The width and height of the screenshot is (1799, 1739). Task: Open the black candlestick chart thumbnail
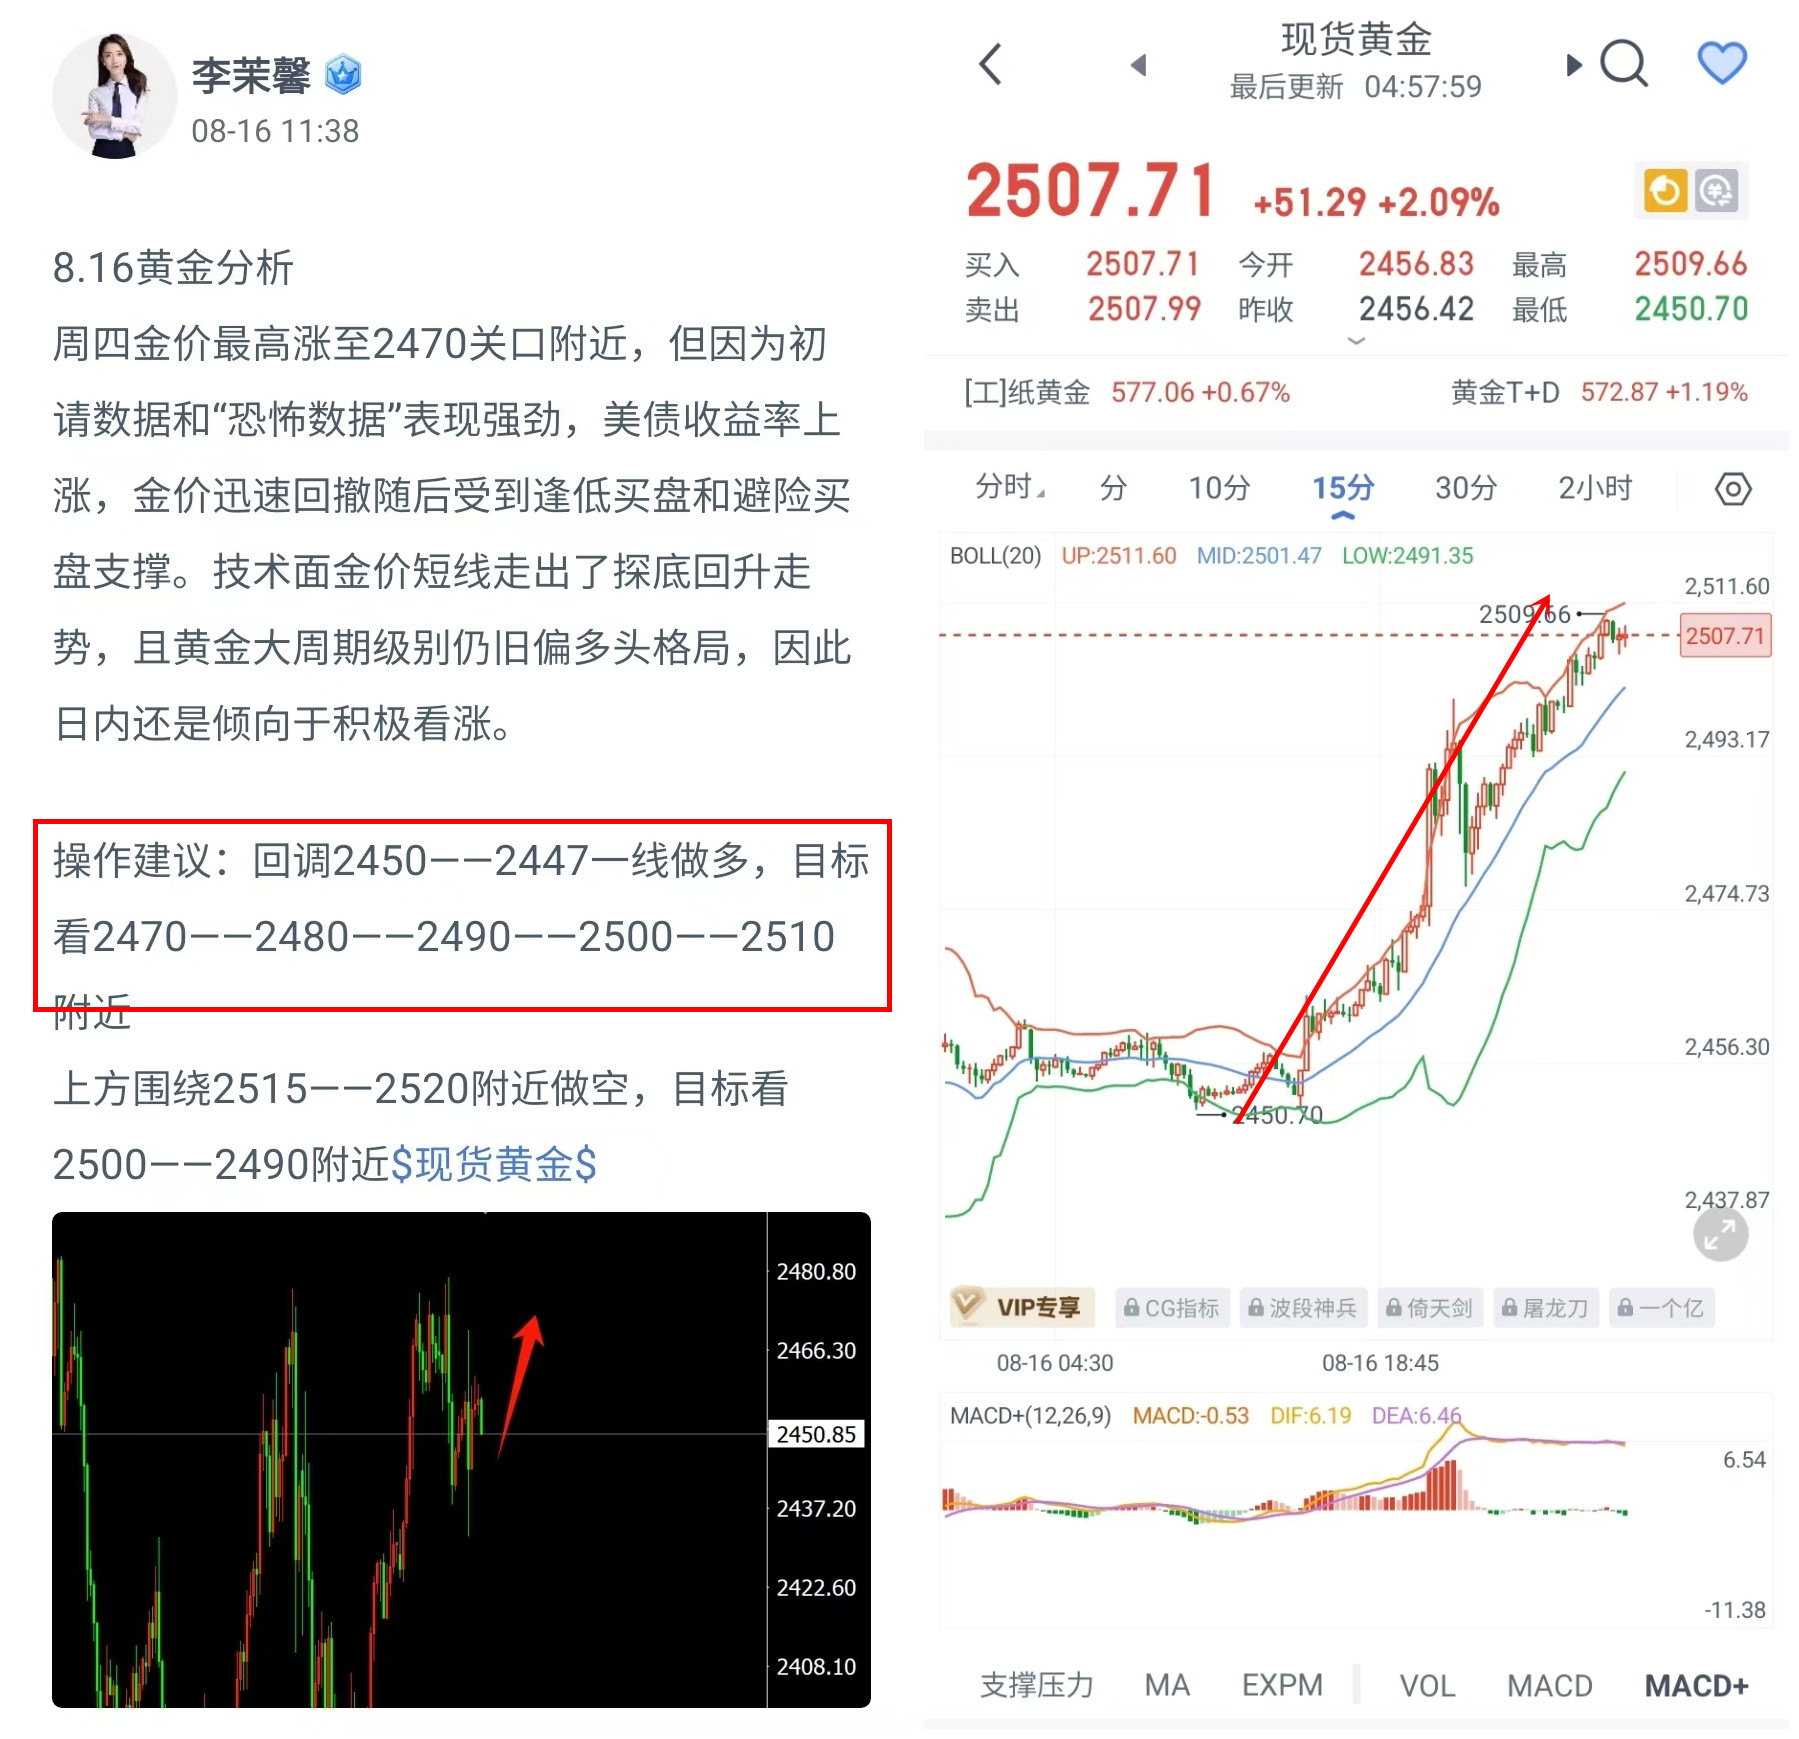pos(461,1460)
